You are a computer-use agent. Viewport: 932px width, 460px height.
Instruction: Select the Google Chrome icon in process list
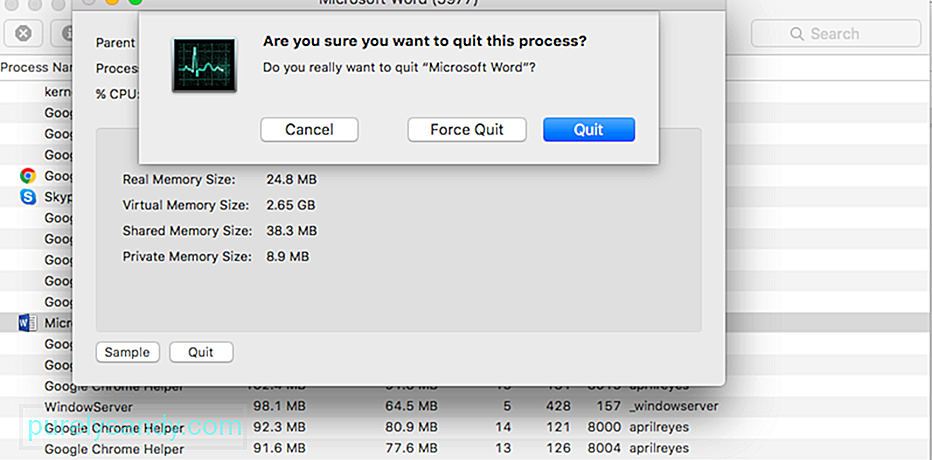[x=27, y=175]
